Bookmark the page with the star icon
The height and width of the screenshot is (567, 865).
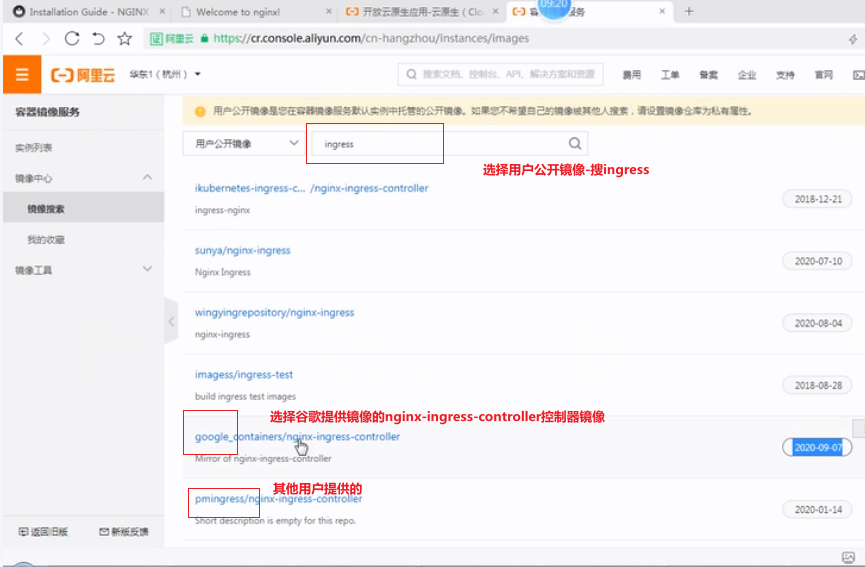[x=125, y=38]
